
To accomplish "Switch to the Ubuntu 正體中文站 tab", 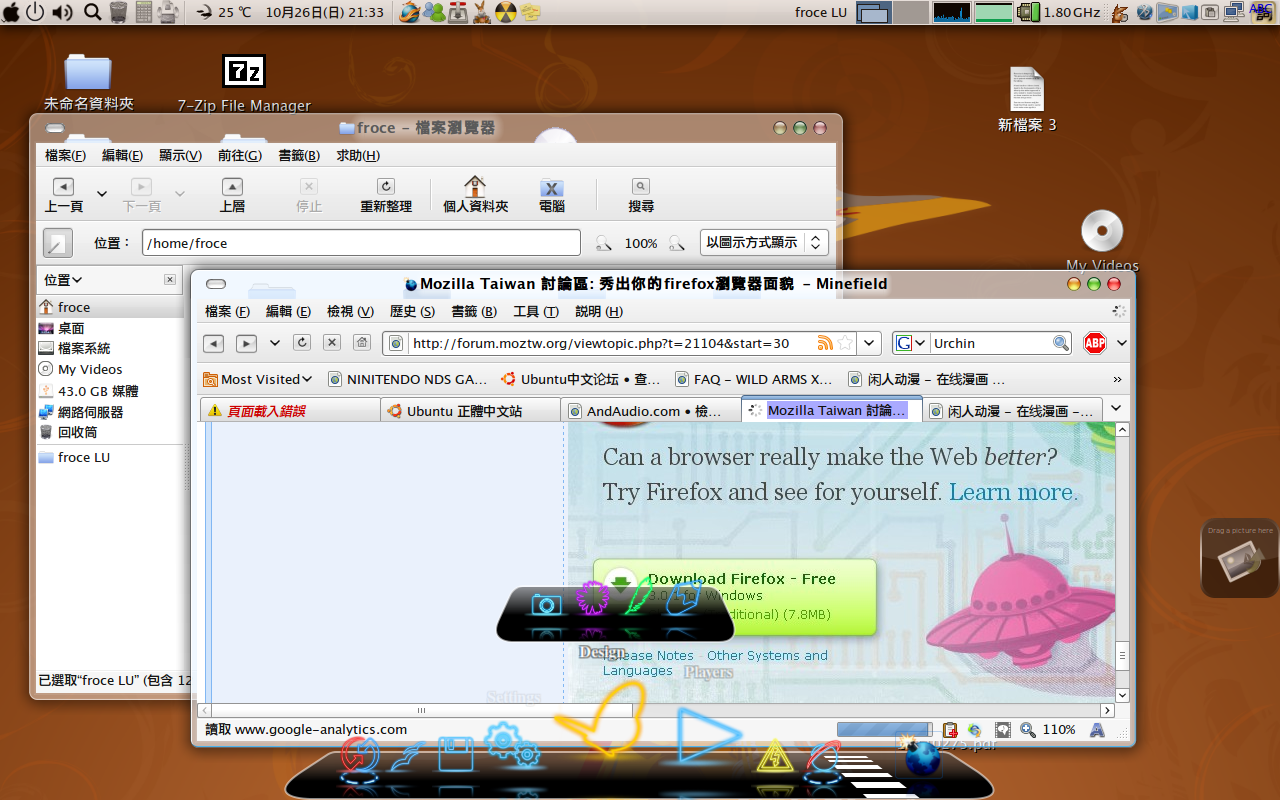I will click(x=470, y=410).
